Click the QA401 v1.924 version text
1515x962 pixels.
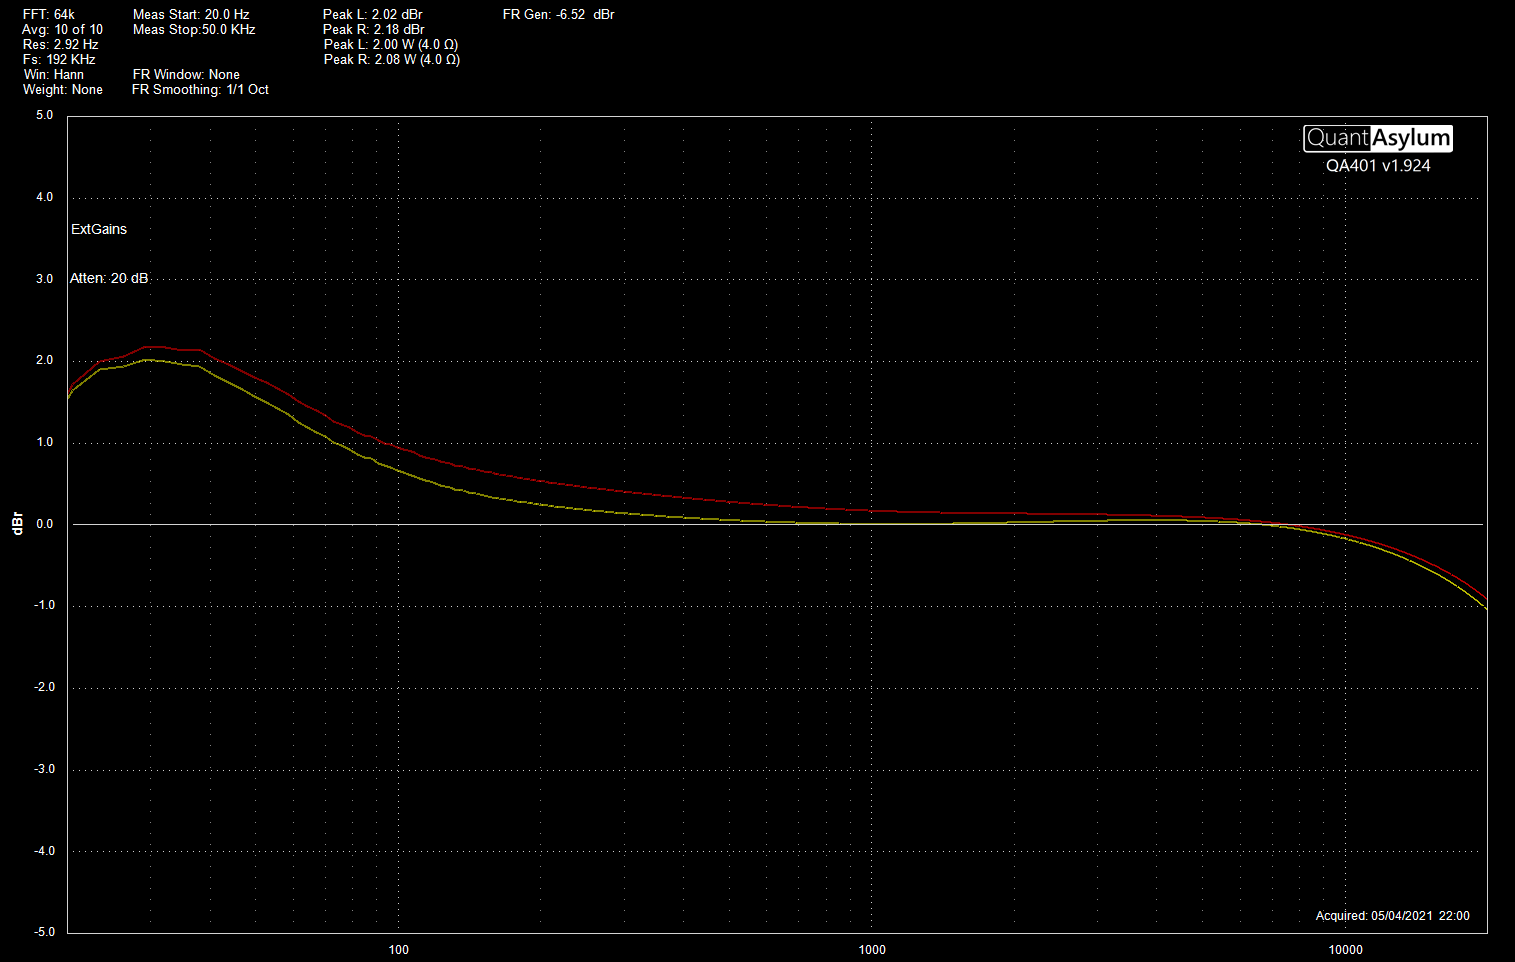1378,166
